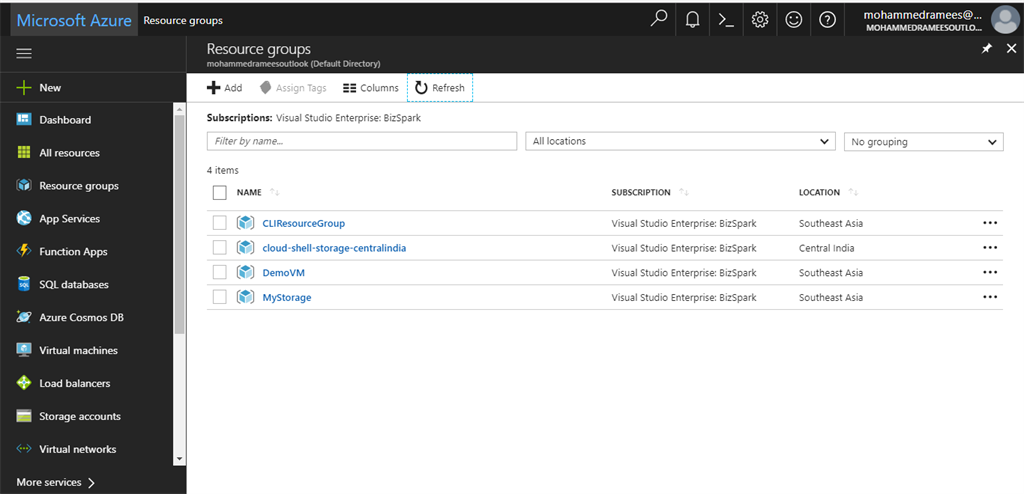Image resolution: width=1024 pixels, height=494 pixels.
Task: Open the settings gear icon
Action: pyautogui.click(x=760, y=20)
